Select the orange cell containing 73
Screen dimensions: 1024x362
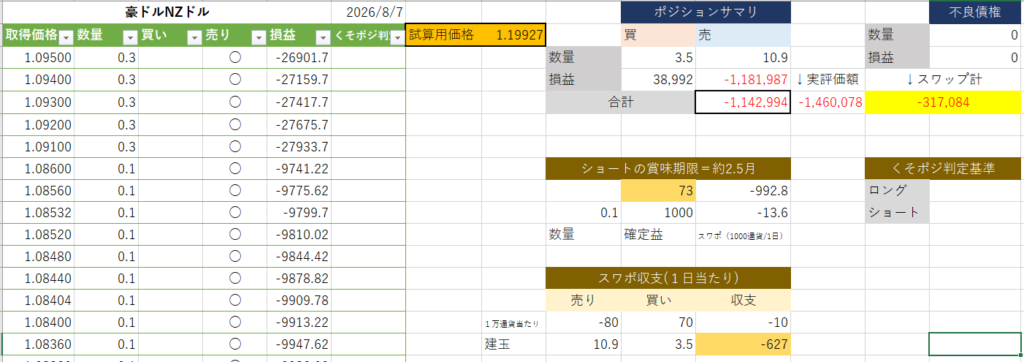point(658,190)
